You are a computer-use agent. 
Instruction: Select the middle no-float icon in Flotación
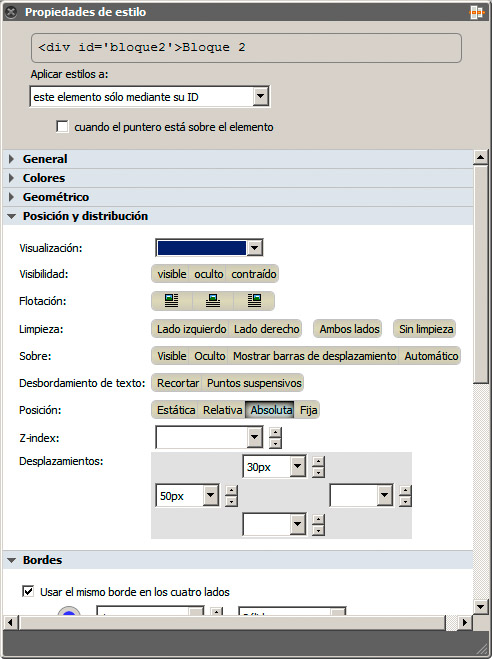tap(213, 301)
